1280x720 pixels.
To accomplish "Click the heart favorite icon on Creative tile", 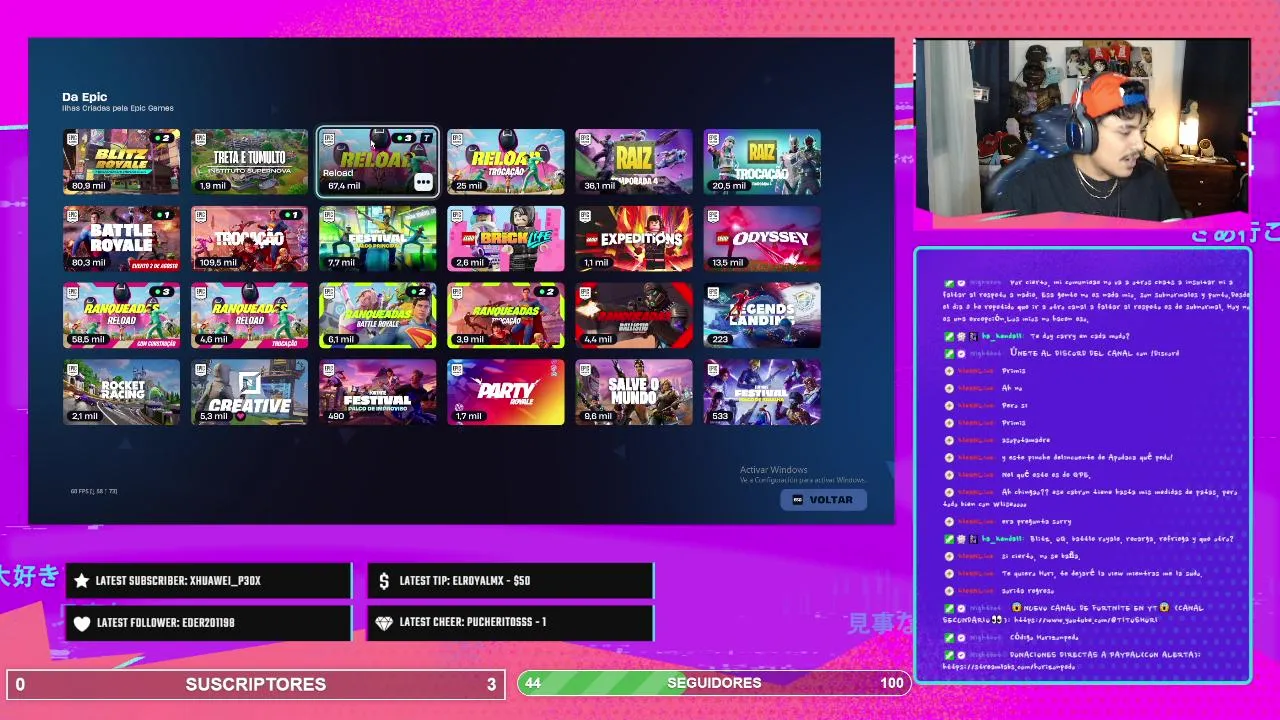I will 240,416.
